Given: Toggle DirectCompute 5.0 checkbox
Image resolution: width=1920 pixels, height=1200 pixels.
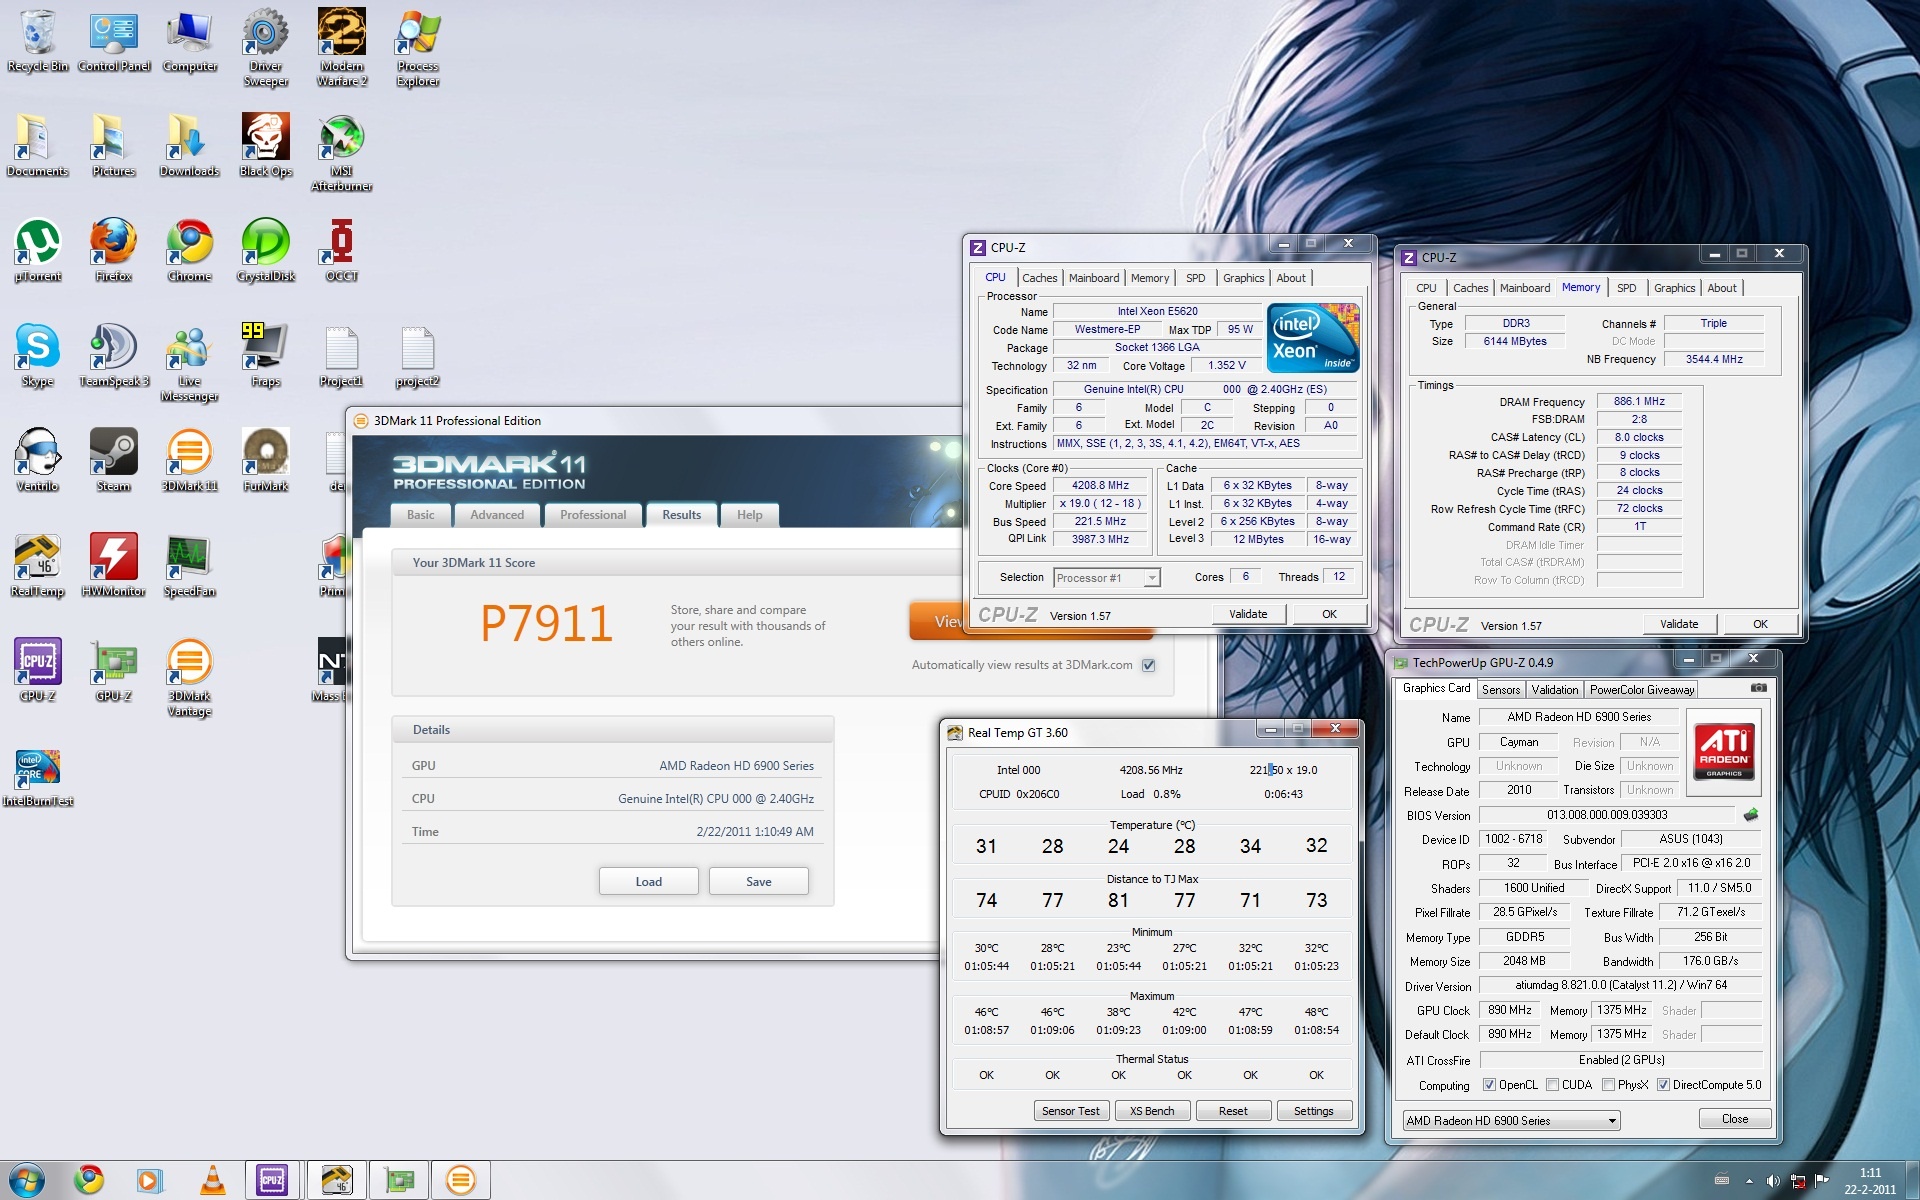Looking at the screenshot, I should [x=1664, y=1085].
